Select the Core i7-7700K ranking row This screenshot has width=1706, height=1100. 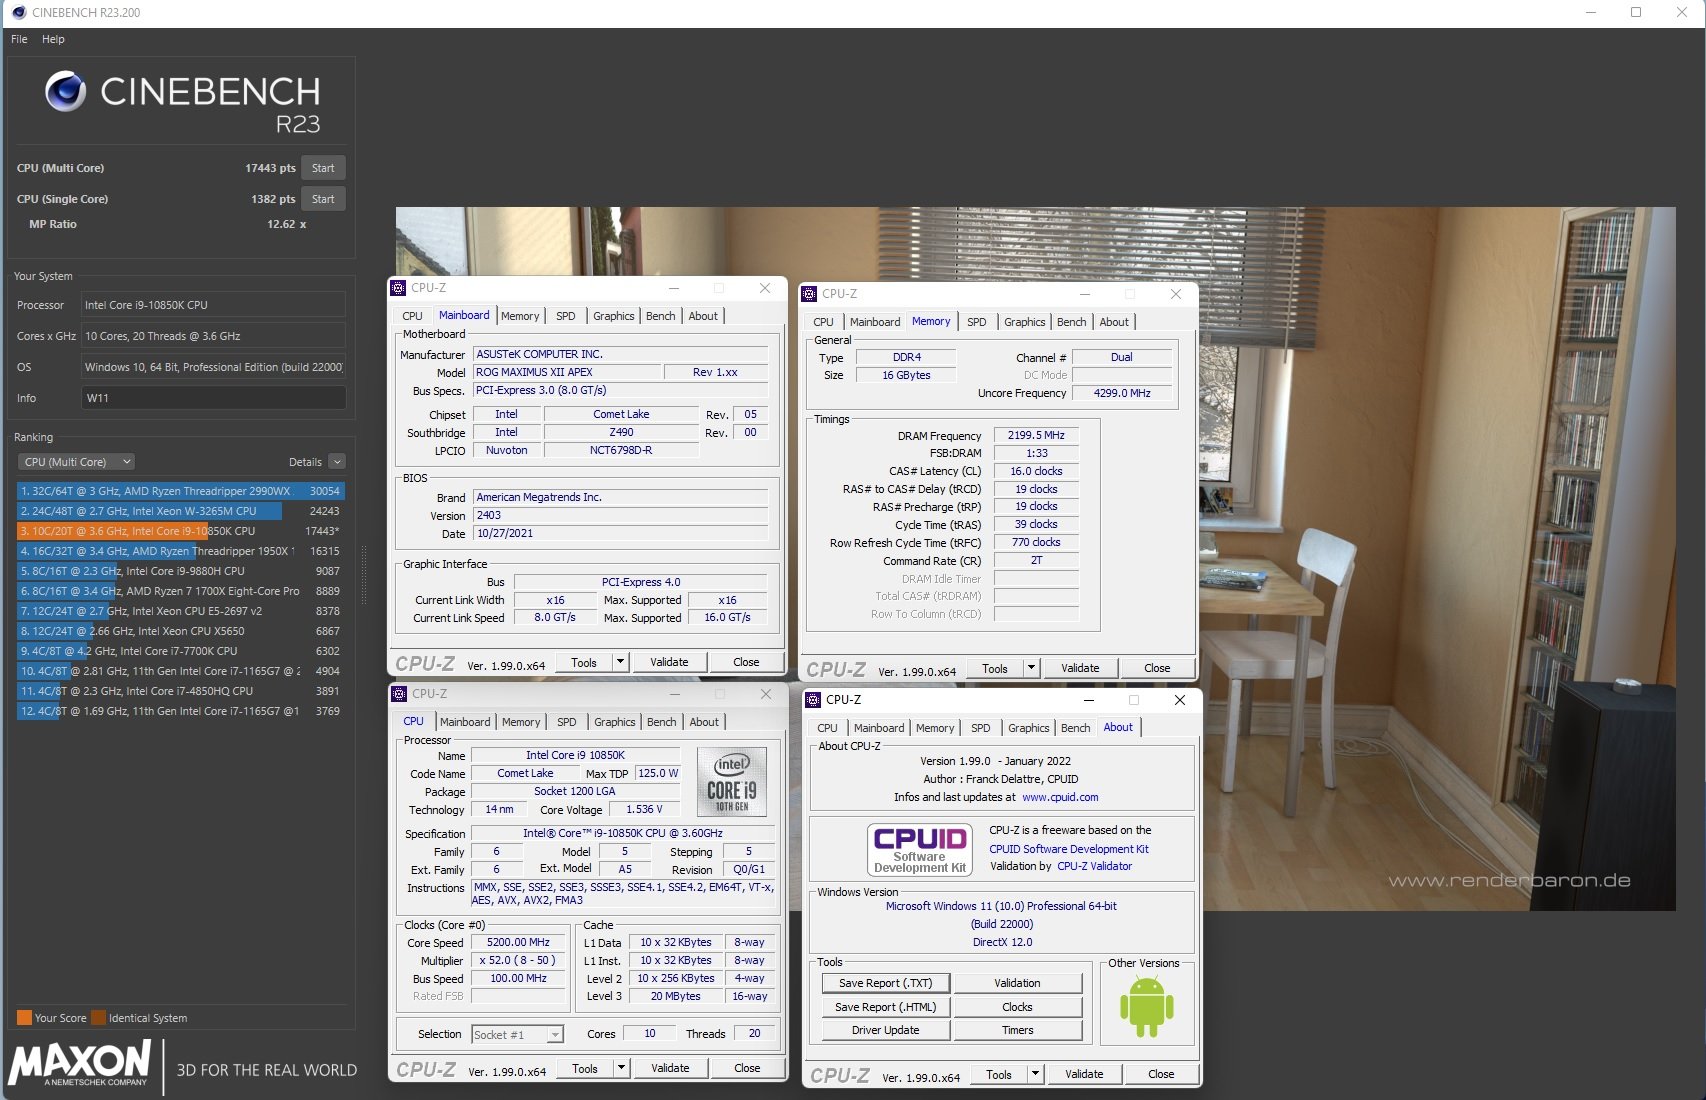point(180,651)
